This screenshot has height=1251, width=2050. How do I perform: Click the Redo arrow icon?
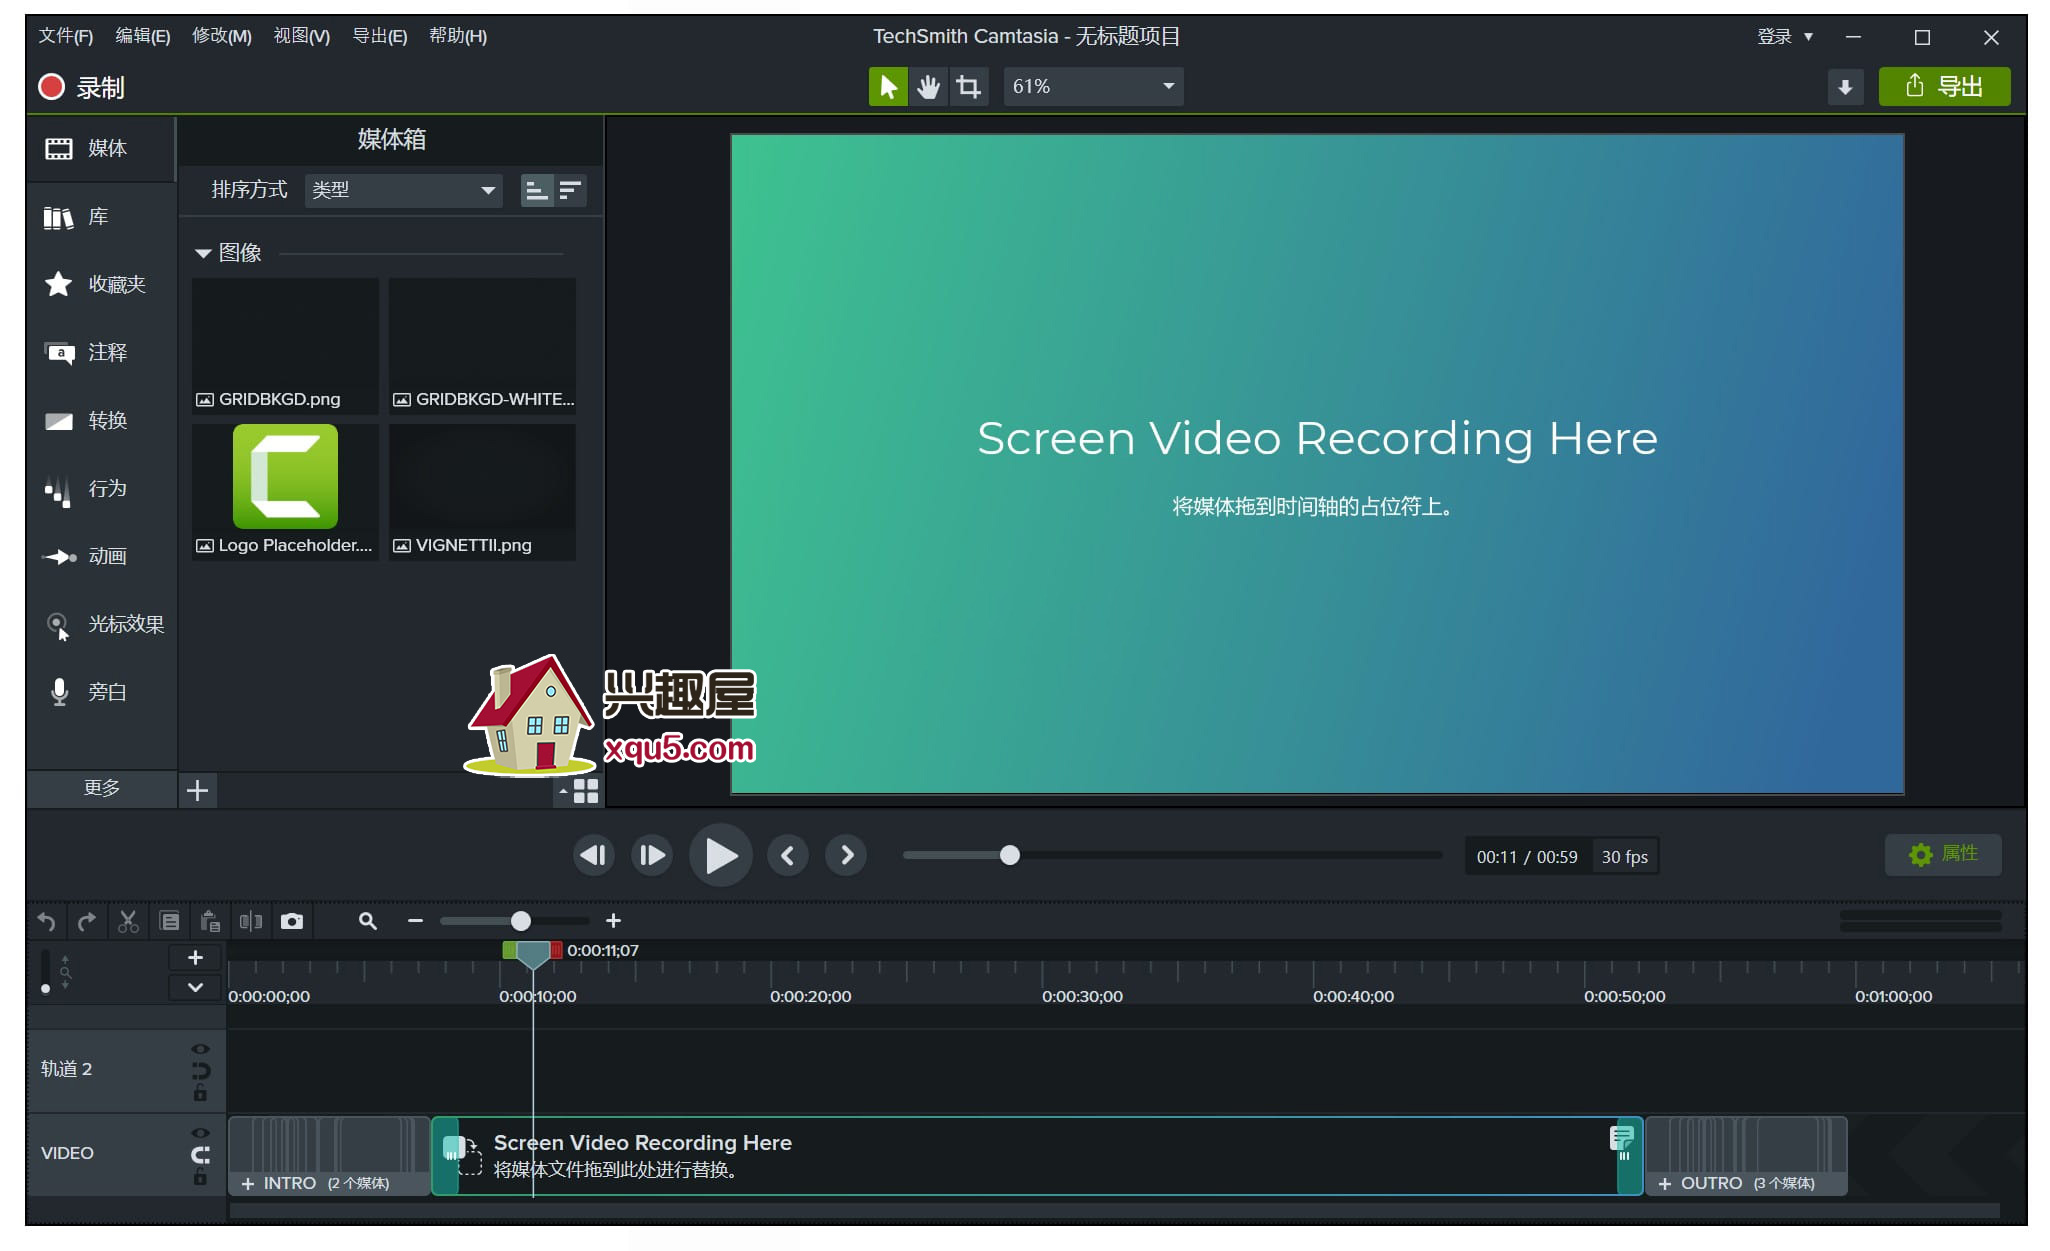87,921
